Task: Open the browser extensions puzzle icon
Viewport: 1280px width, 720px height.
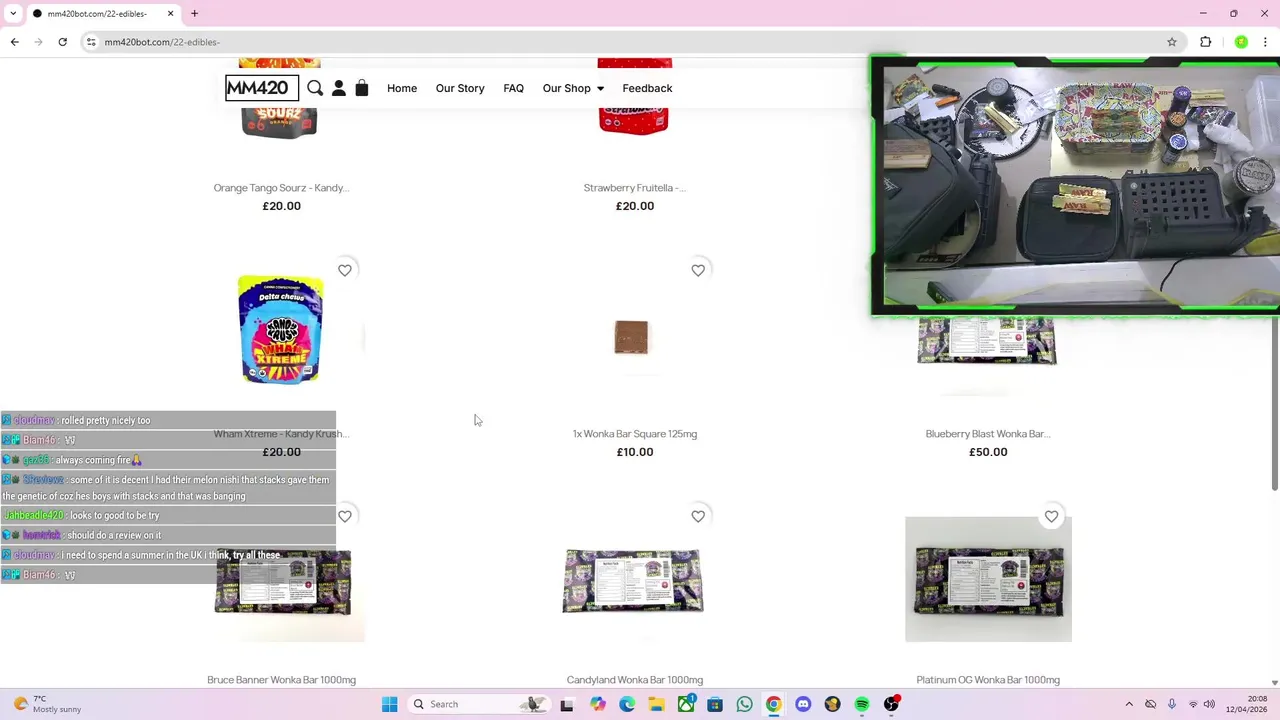Action: 1206,42
